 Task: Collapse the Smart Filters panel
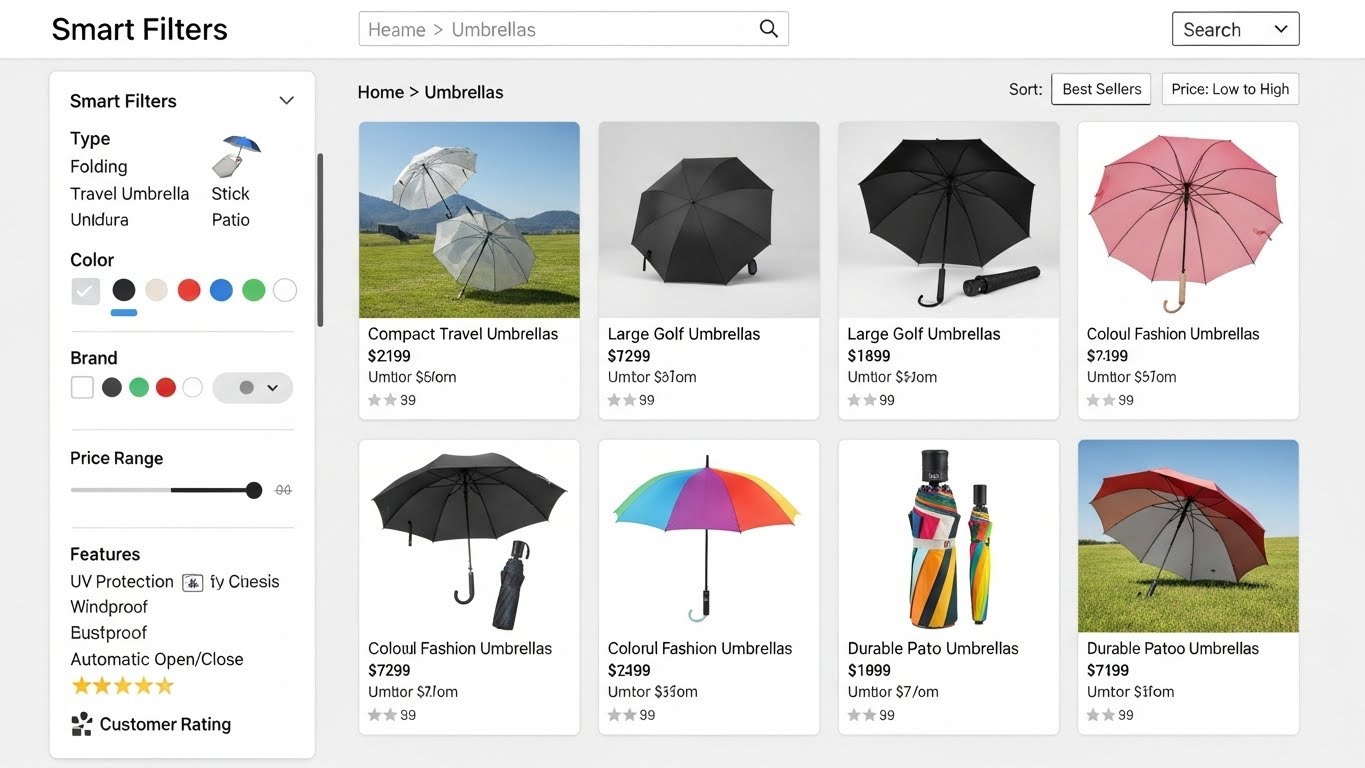(286, 100)
